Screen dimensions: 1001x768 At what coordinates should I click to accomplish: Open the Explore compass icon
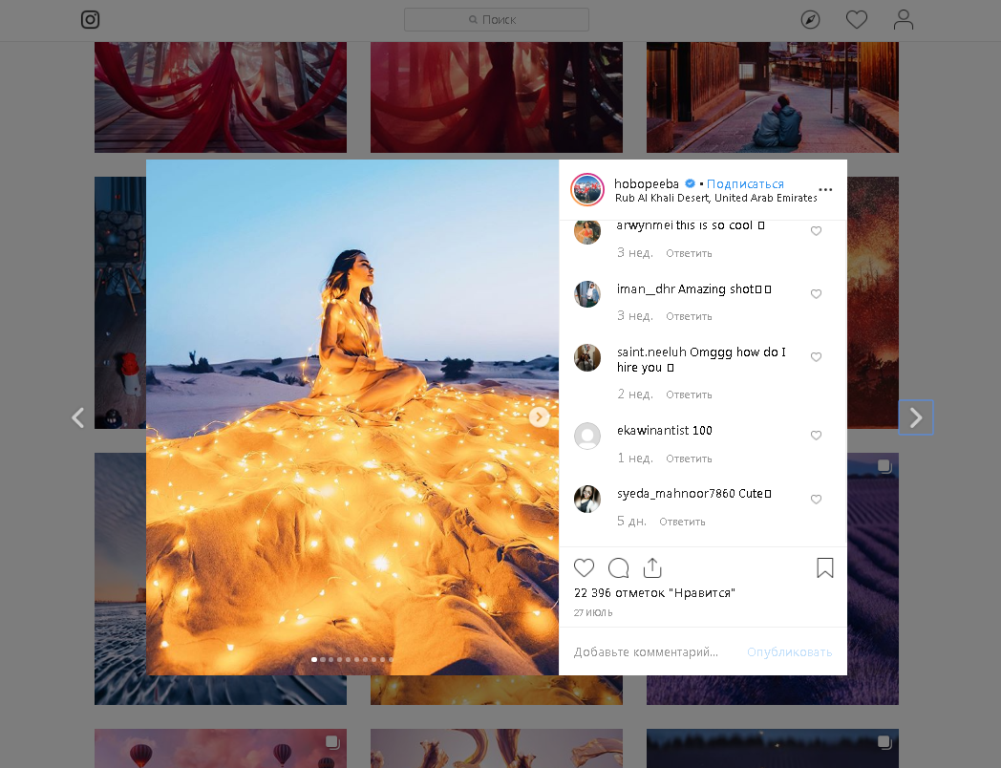810,19
